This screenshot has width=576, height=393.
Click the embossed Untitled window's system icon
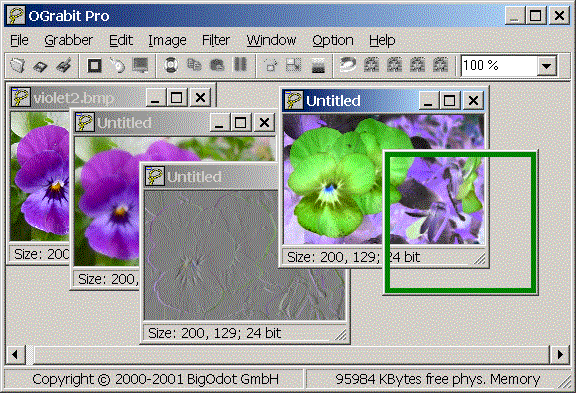(x=155, y=176)
